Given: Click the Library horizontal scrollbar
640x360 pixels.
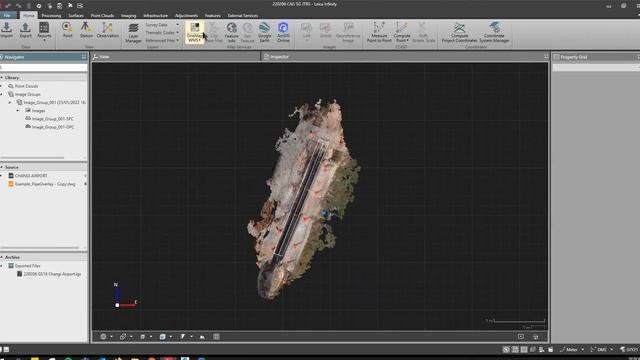Looking at the screenshot, I should click(32, 158).
